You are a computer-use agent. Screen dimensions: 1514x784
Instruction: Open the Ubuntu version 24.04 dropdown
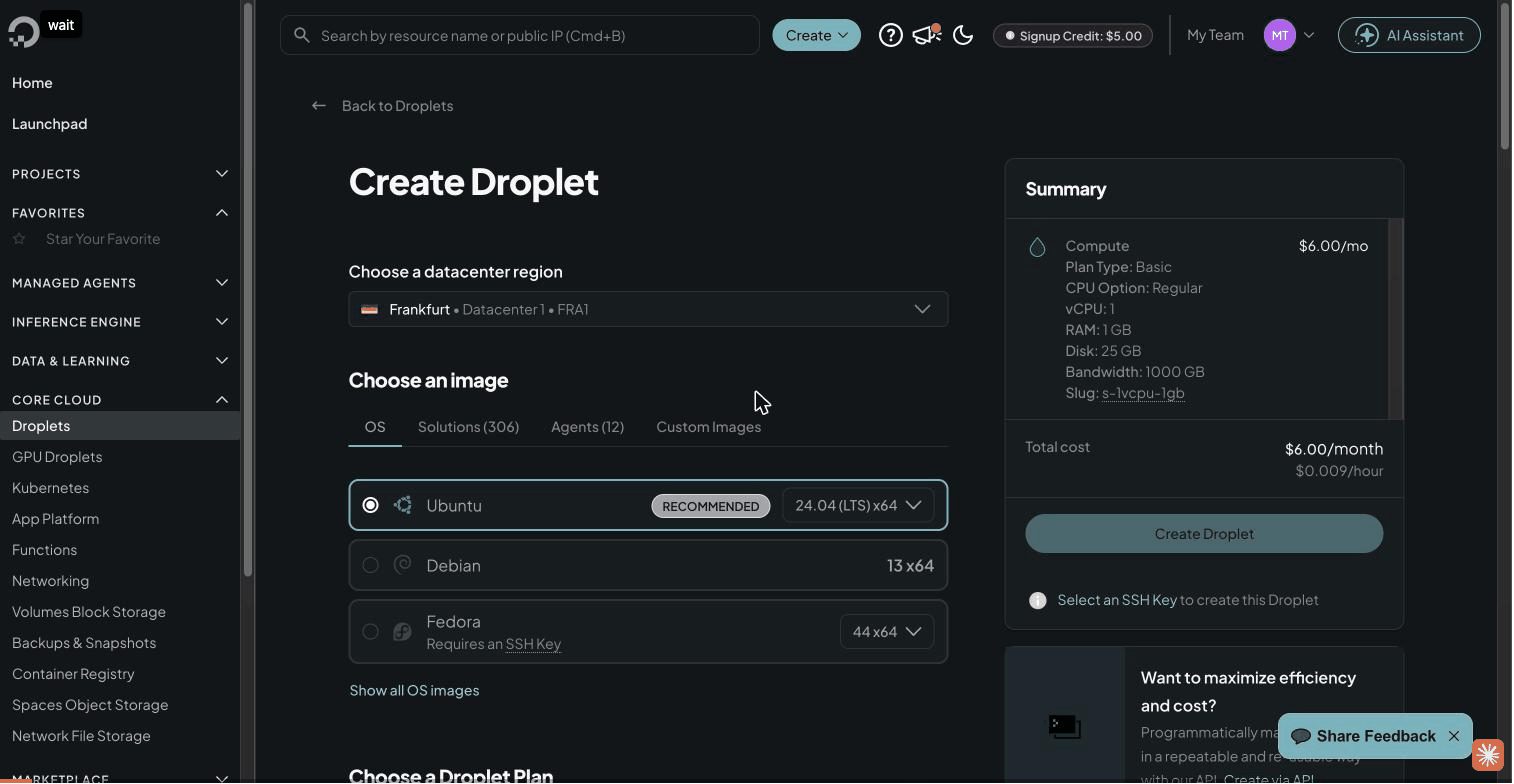click(858, 505)
